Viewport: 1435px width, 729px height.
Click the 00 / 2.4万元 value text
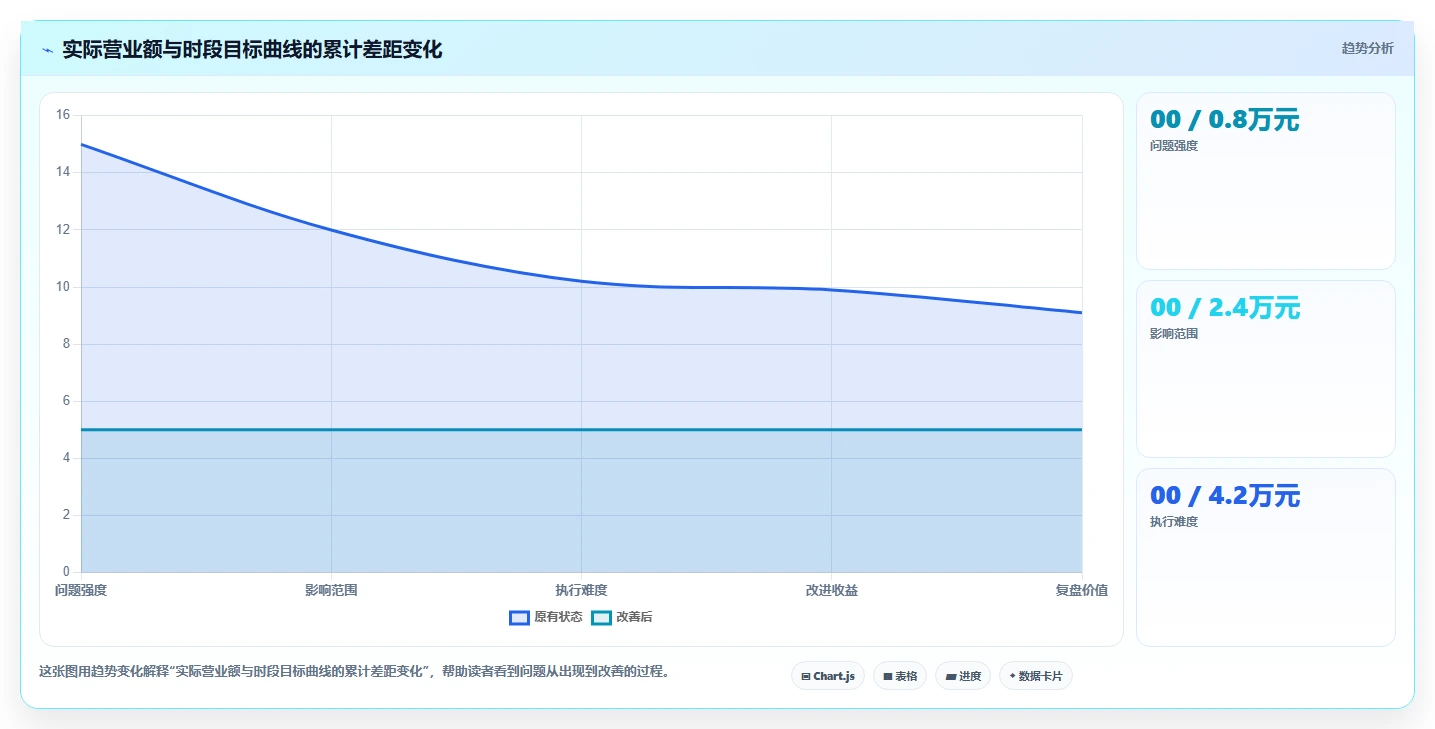click(1225, 308)
